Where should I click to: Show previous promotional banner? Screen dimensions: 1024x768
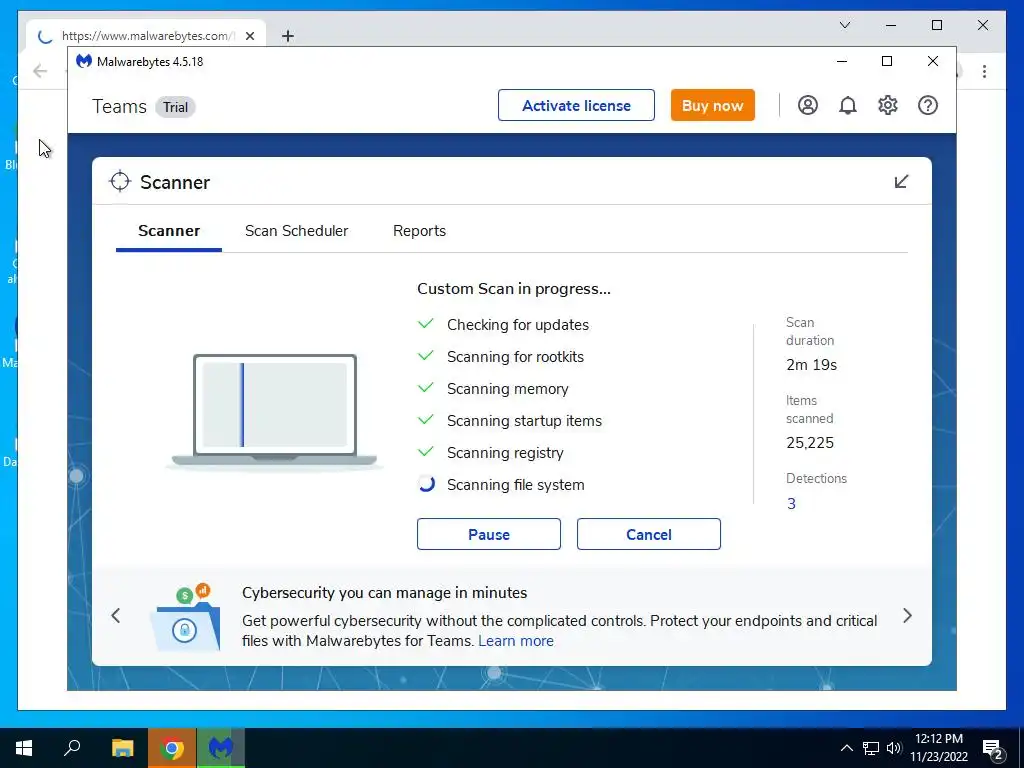[116, 616]
